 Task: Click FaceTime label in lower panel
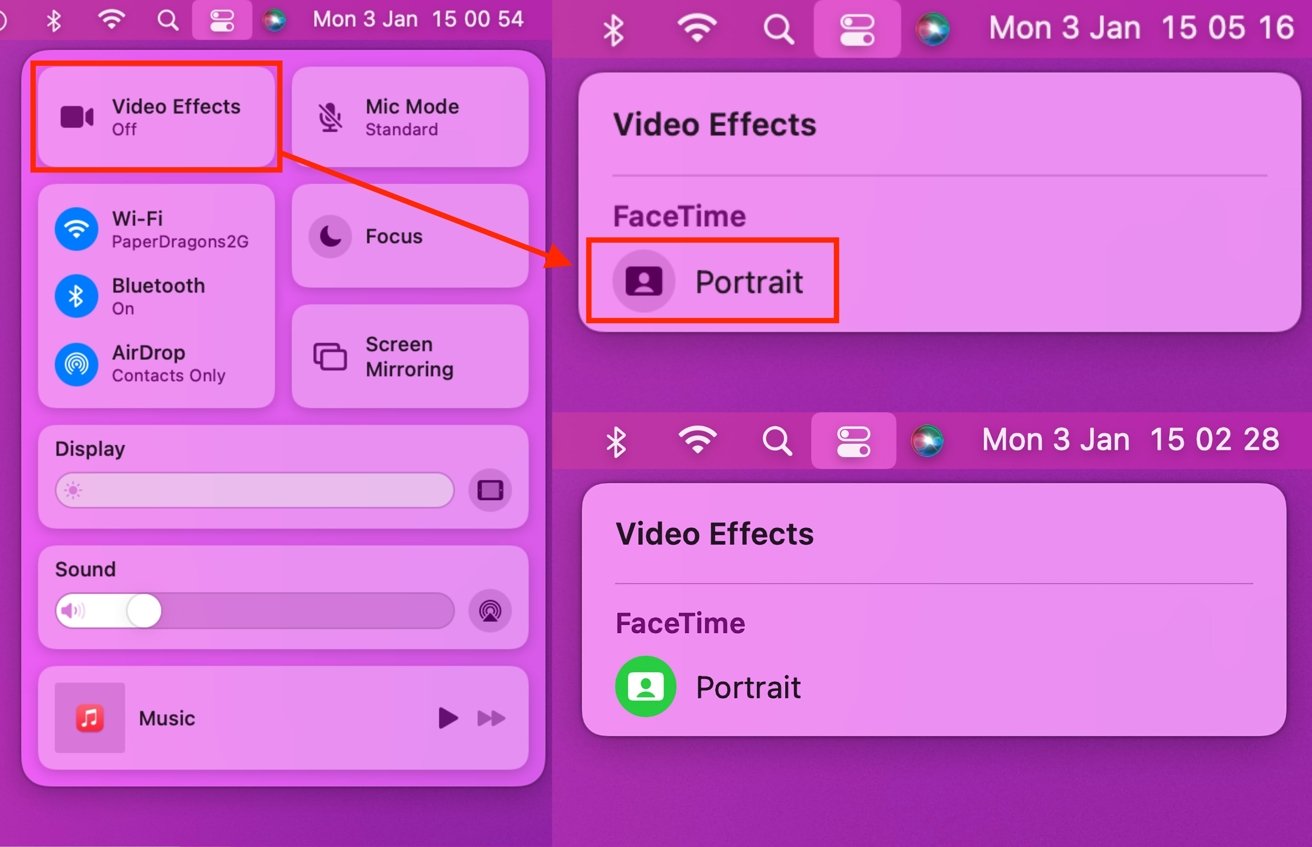point(680,623)
